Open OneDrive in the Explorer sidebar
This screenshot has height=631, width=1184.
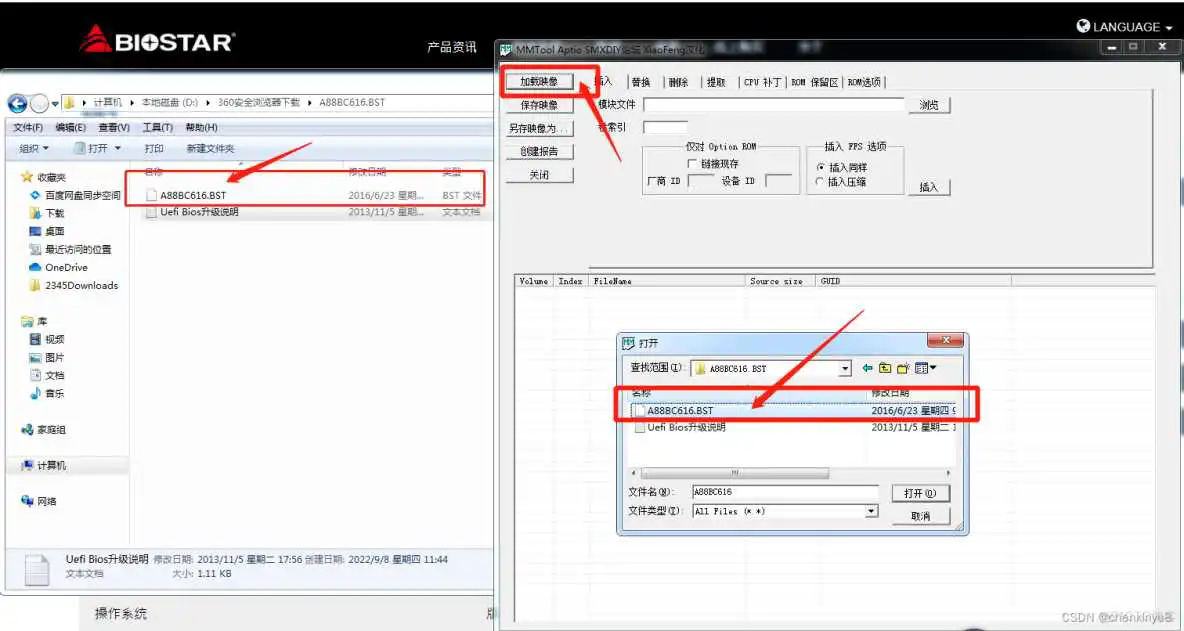pyautogui.click(x=66, y=268)
